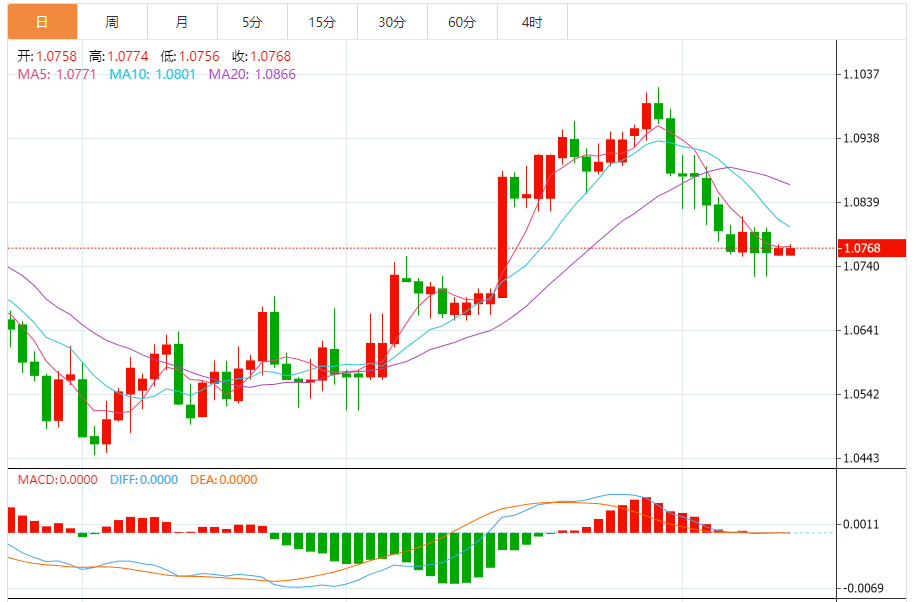This screenshot has width=917, height=602.
Task: Click the 1.0443 price axis label
Action: pos(861,458)
